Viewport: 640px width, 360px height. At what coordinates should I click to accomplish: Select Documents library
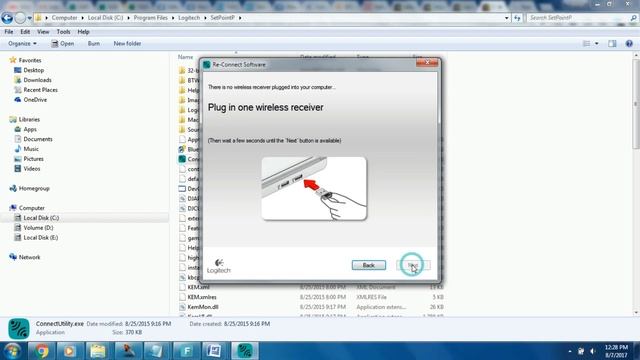click(x=38, y=139)
